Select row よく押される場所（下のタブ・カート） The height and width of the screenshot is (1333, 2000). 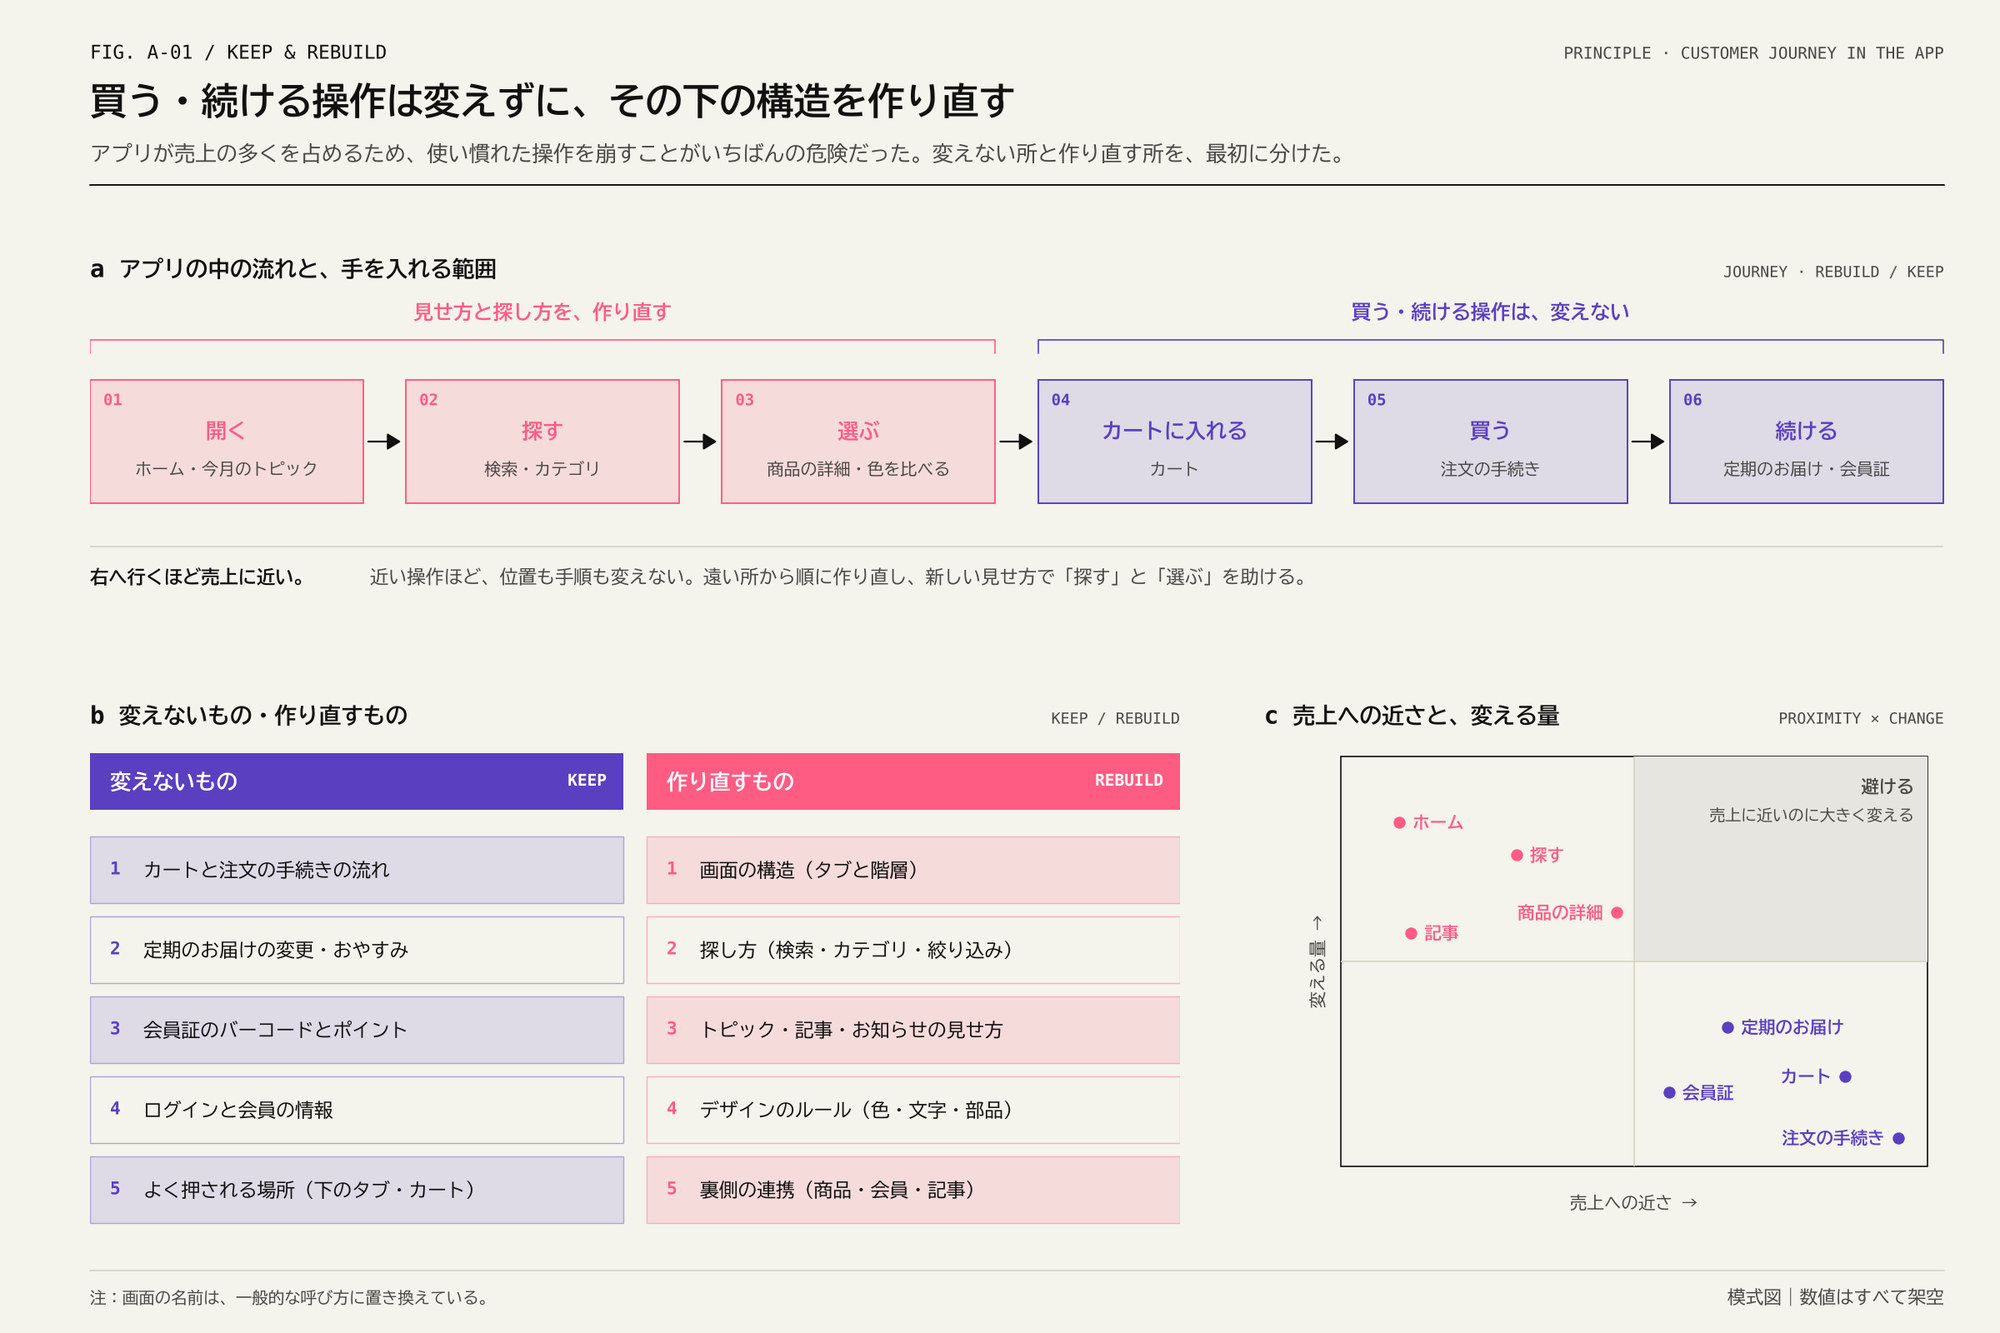coord(356,1190)
